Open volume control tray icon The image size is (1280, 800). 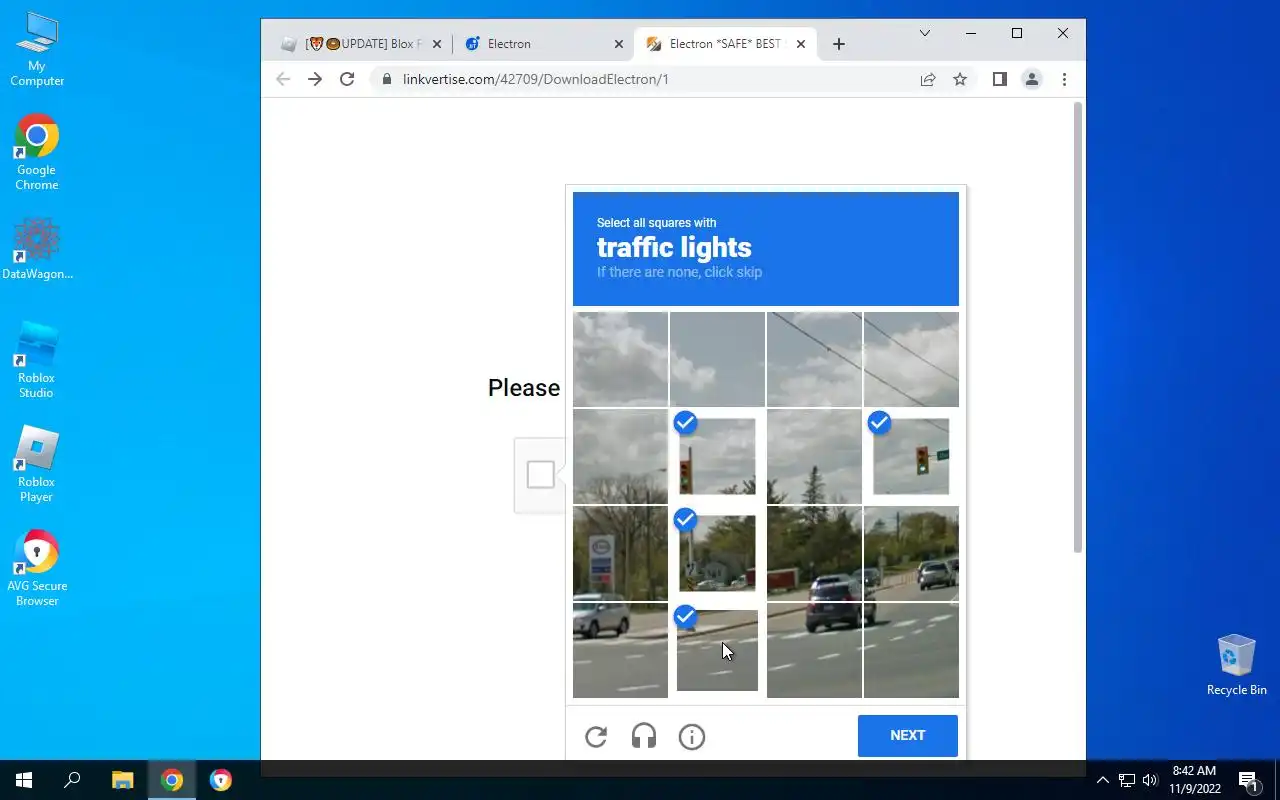coord(1149,780)
